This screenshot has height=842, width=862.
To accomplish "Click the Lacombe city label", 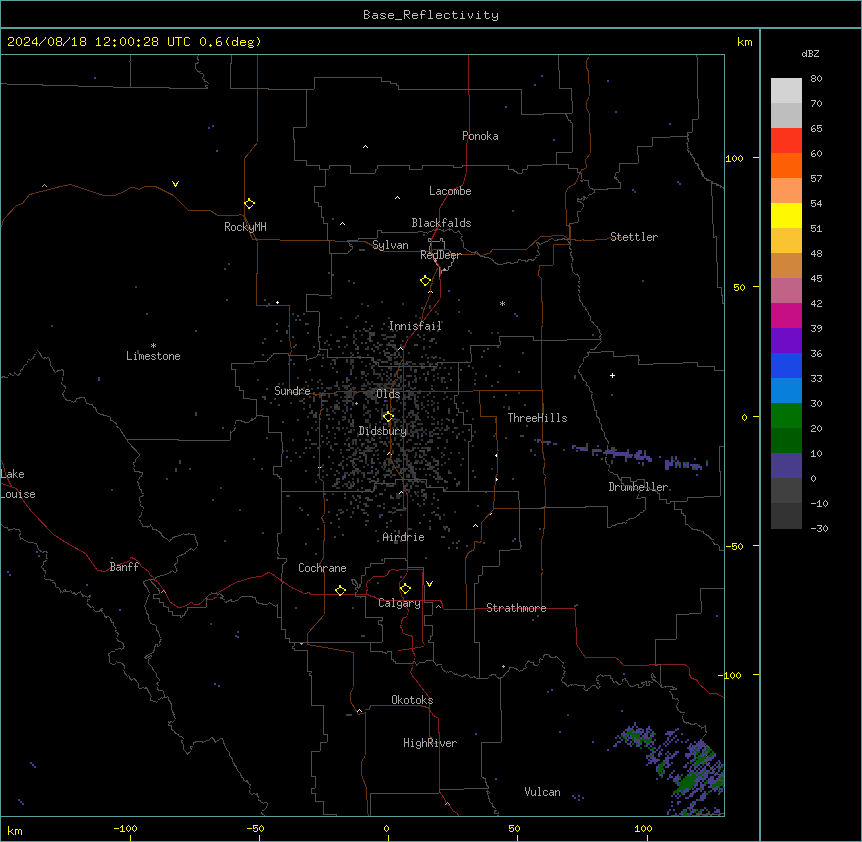I will click(x=450, y=191).
